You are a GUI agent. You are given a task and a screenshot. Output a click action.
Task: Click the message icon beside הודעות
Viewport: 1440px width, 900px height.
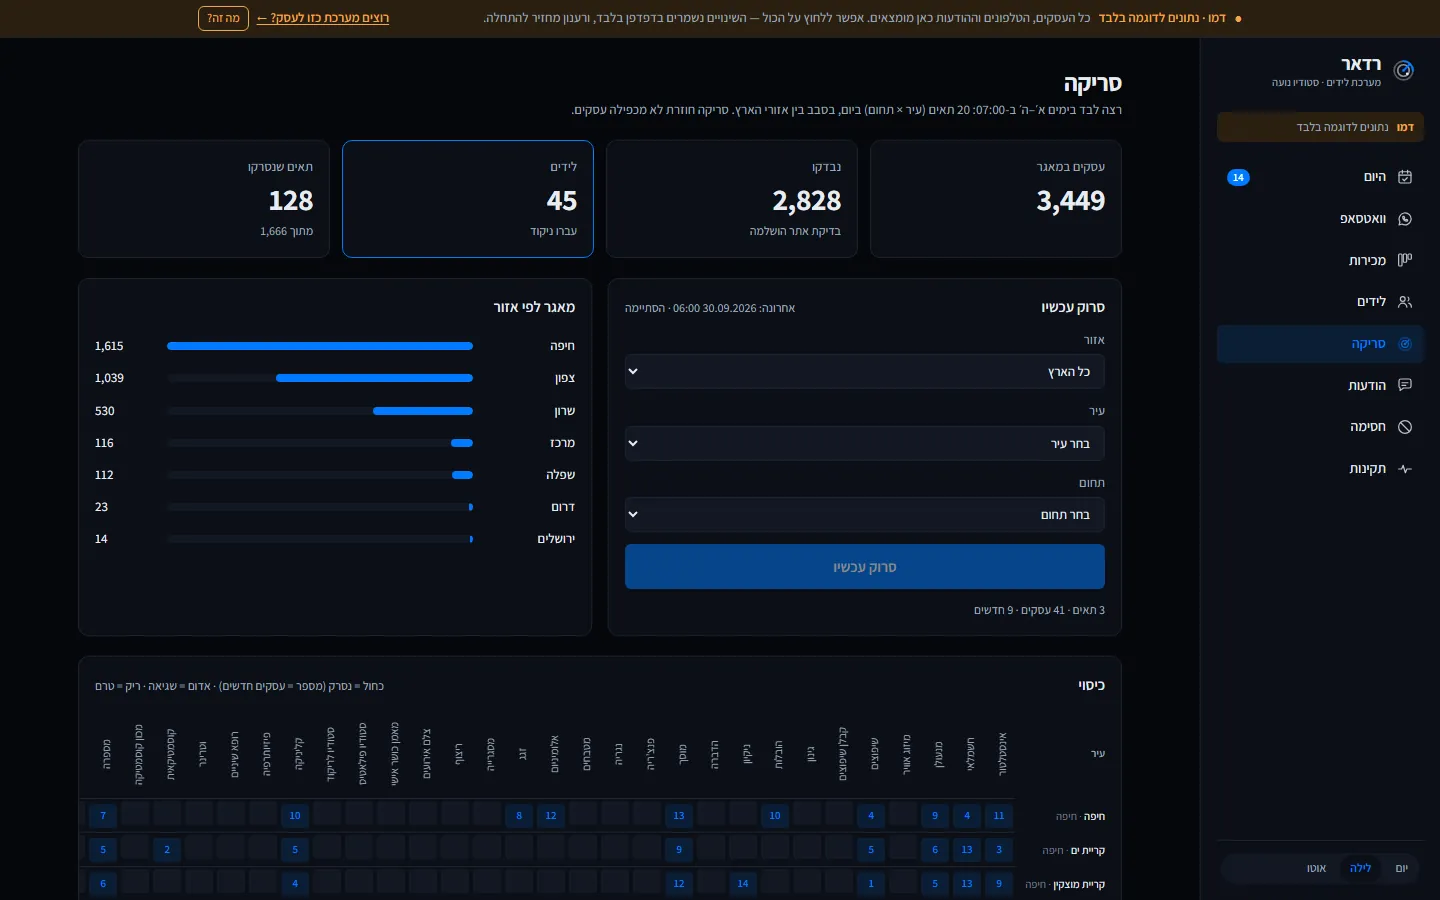point(1405,385)
